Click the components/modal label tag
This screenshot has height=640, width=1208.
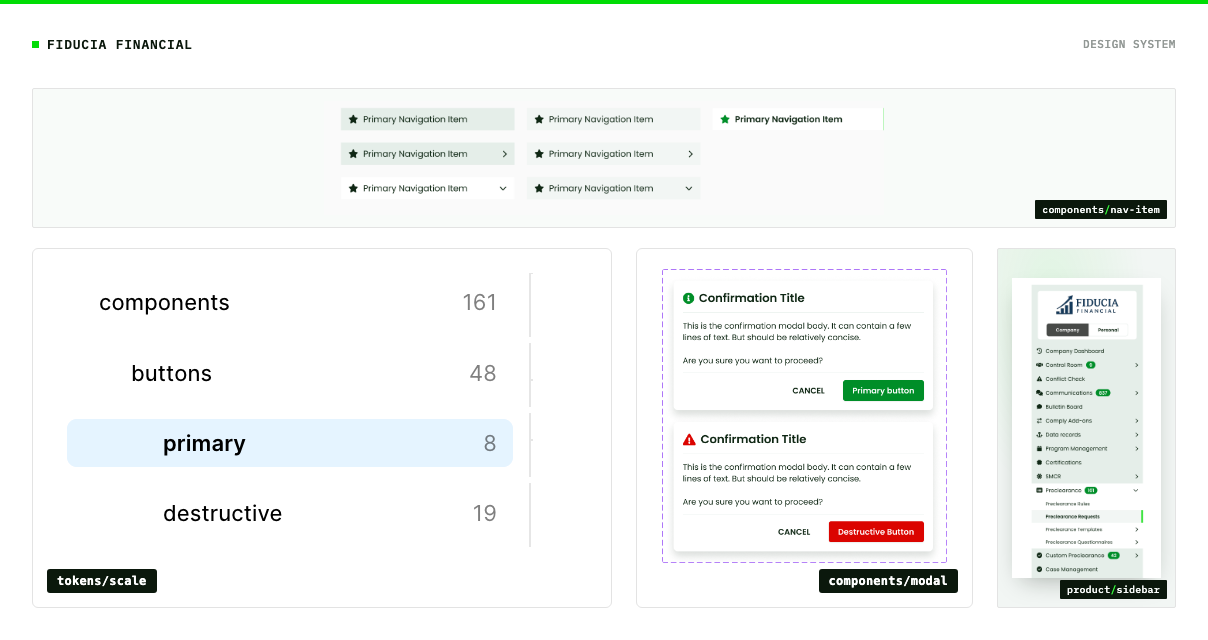888,581
